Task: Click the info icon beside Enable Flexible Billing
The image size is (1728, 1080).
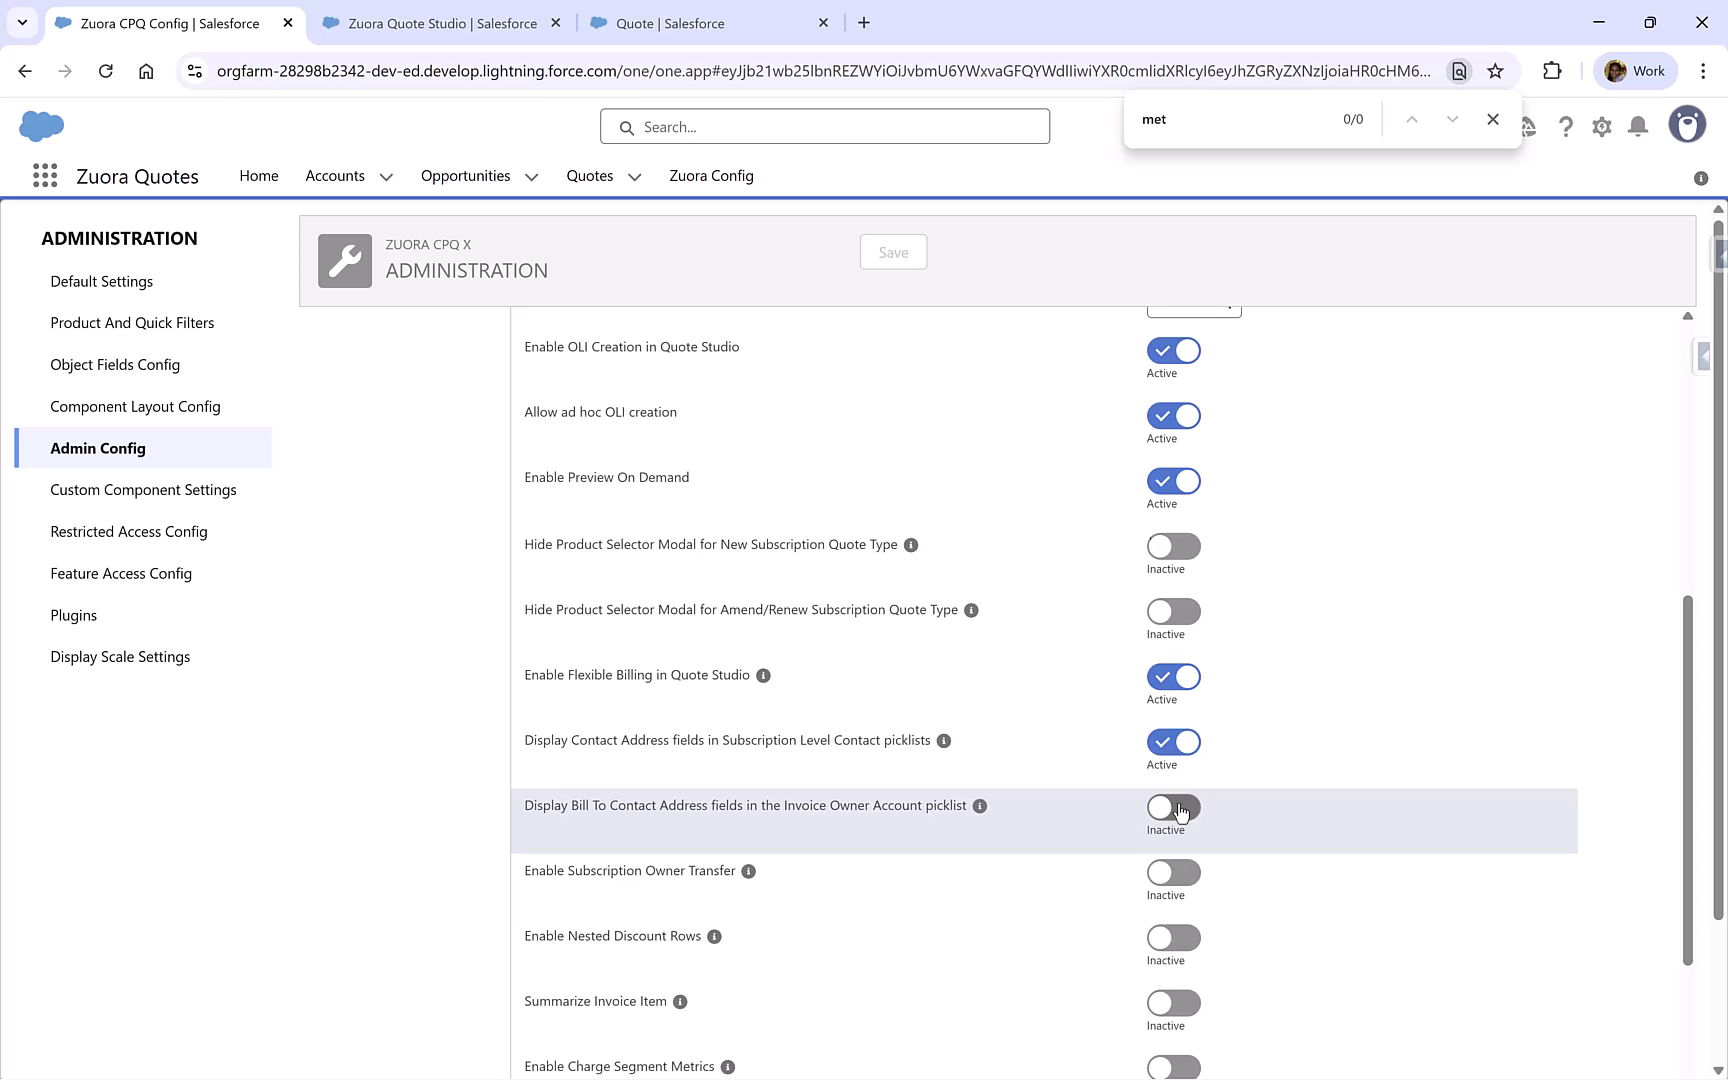Action: pyautogui.click(x=763, y=675)
